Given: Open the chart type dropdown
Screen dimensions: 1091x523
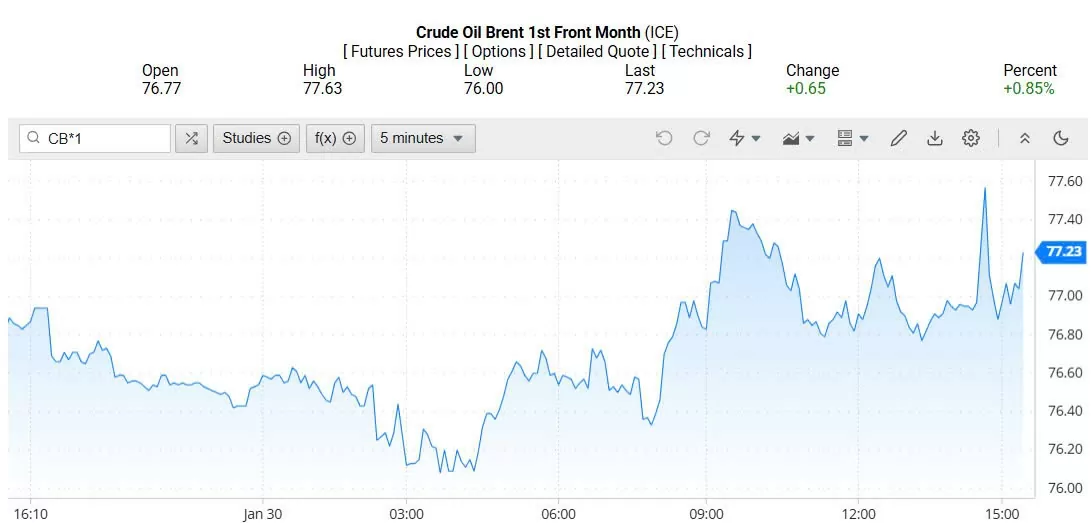Looking at the screenshot, I should click(x=798, y=138).
